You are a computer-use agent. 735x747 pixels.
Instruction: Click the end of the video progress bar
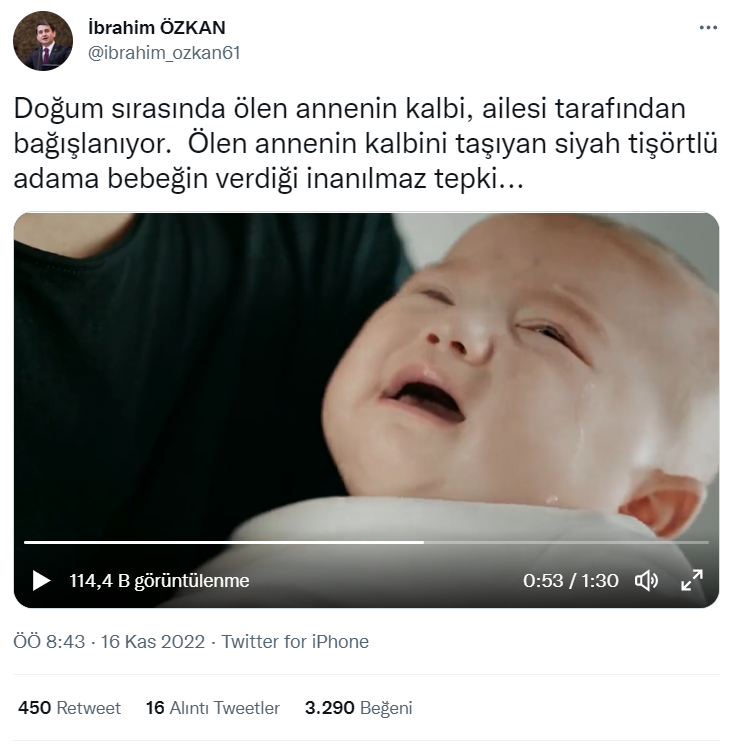(707, 542)
